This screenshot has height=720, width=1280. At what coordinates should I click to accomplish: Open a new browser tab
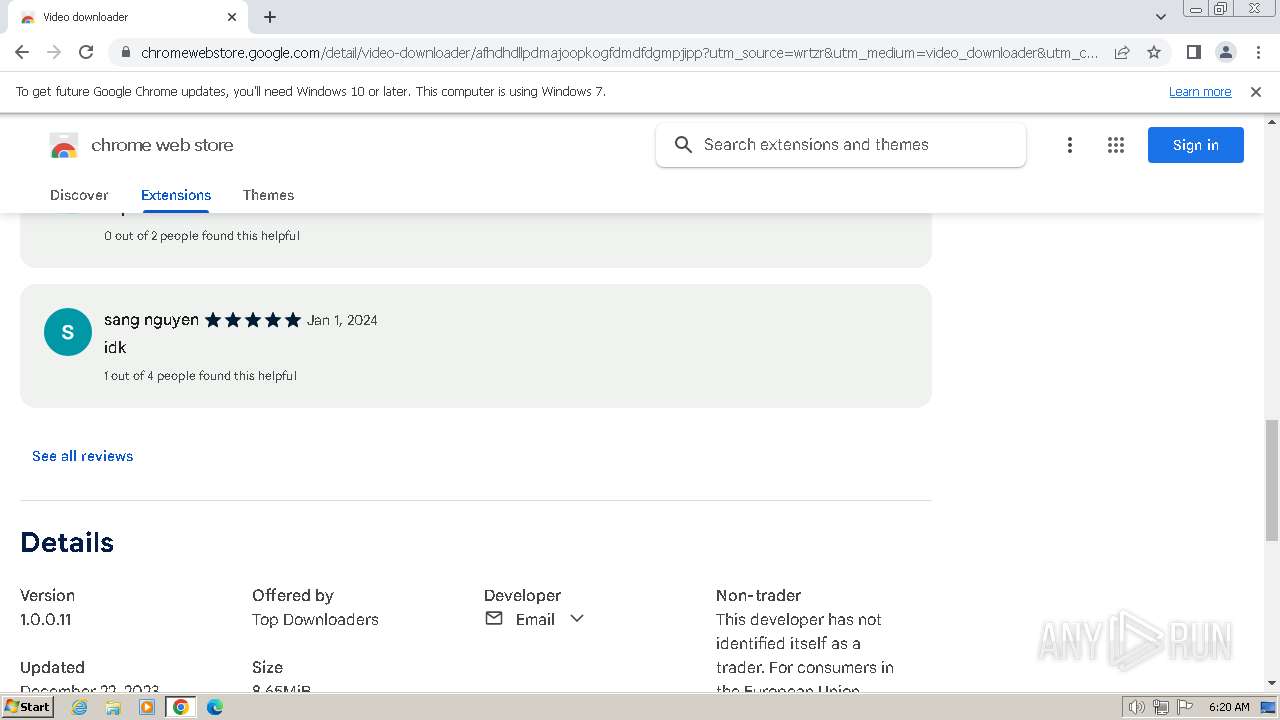coord(270,17)
